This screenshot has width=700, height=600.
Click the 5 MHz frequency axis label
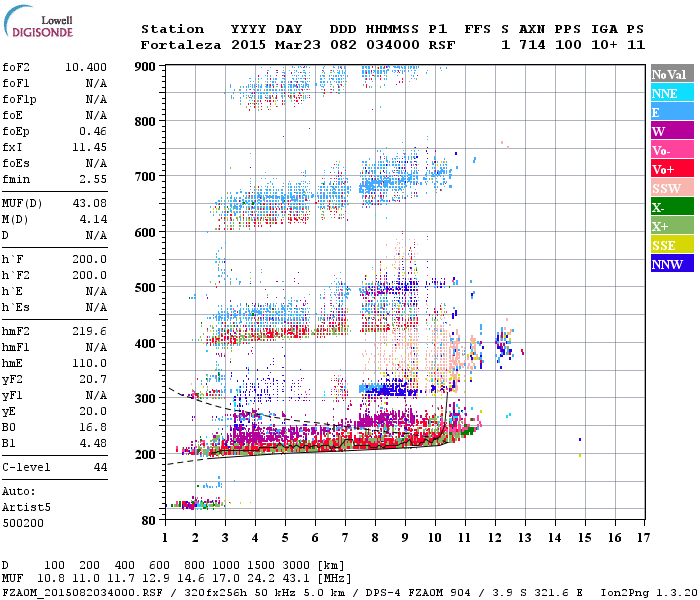[285, 538]
